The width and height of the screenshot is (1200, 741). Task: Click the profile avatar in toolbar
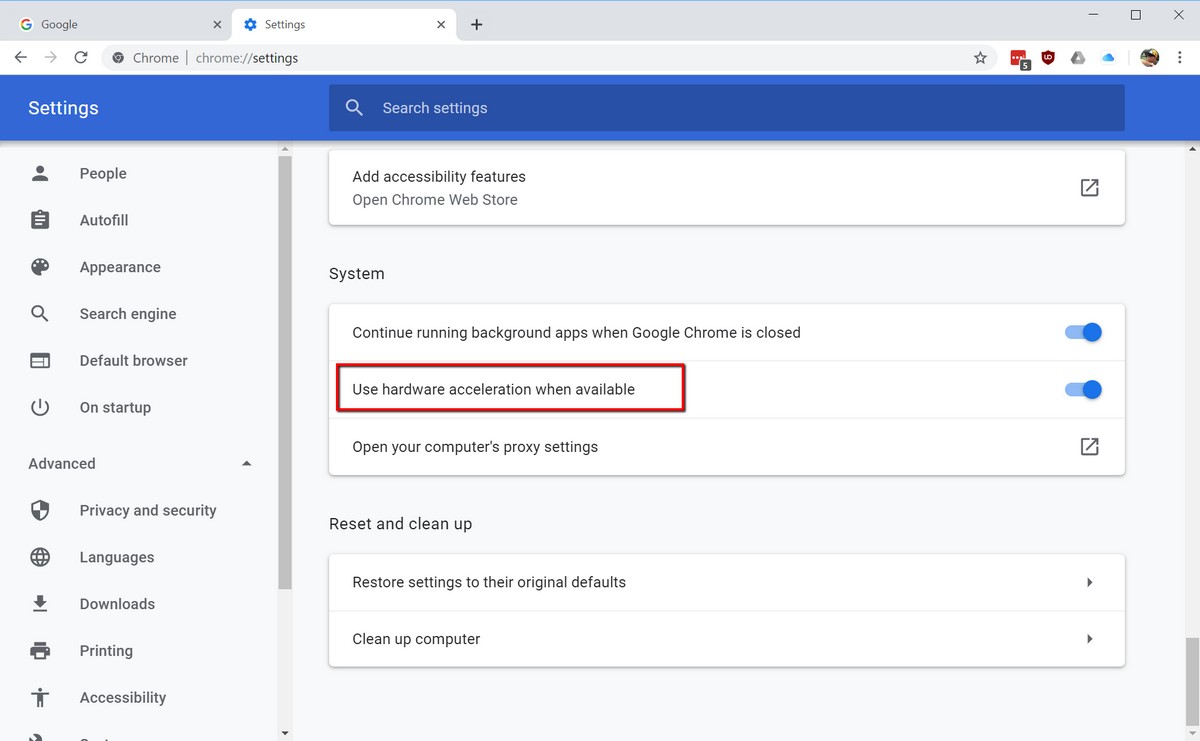tap(1149, 58)
